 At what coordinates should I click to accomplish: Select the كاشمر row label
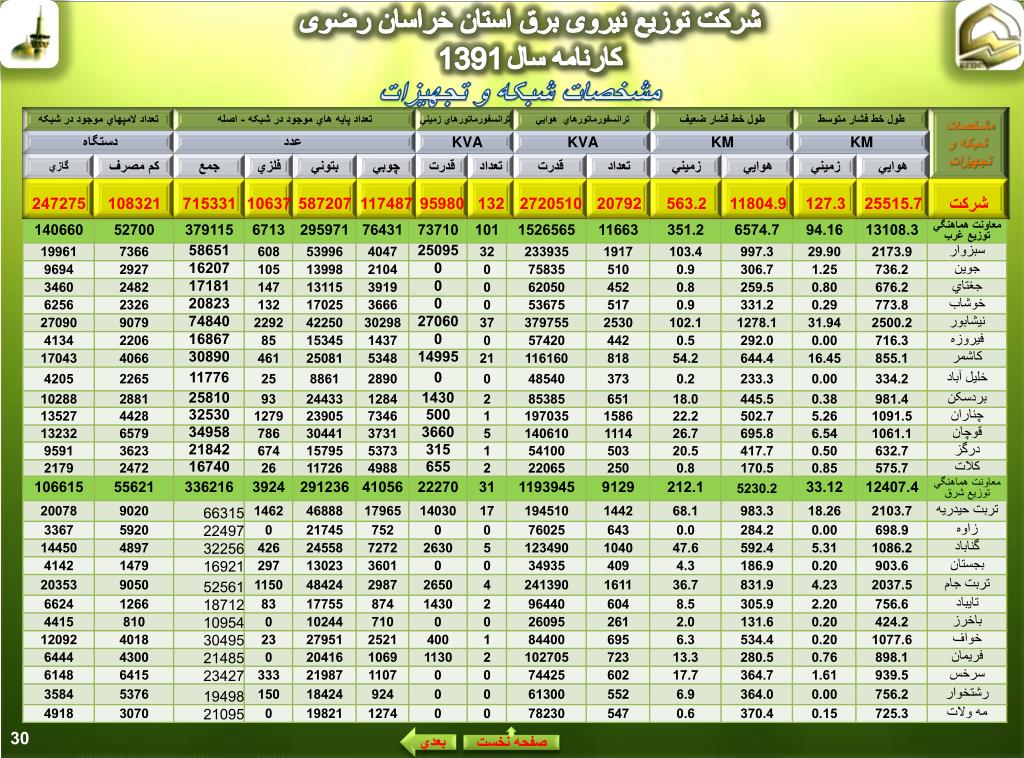point(967,357)
